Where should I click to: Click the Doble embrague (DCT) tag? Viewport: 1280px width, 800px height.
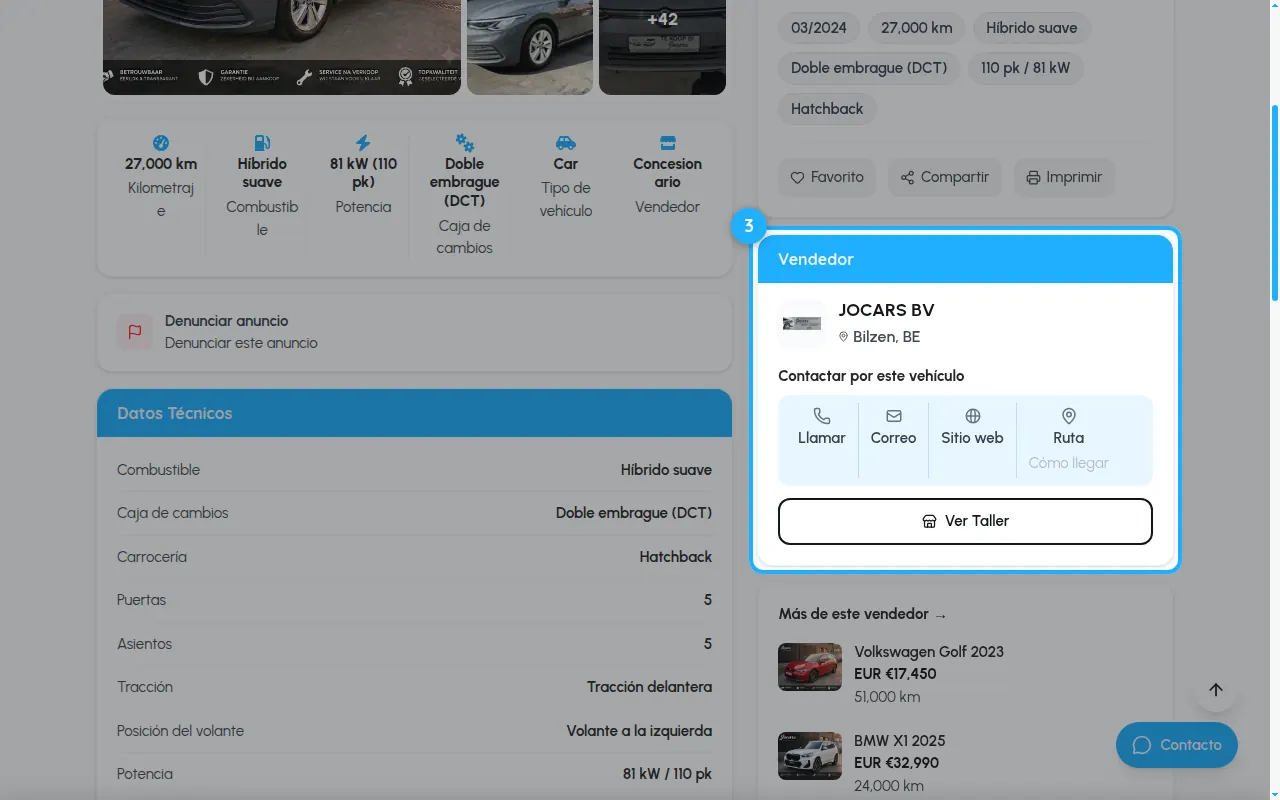tap(869, 68)
